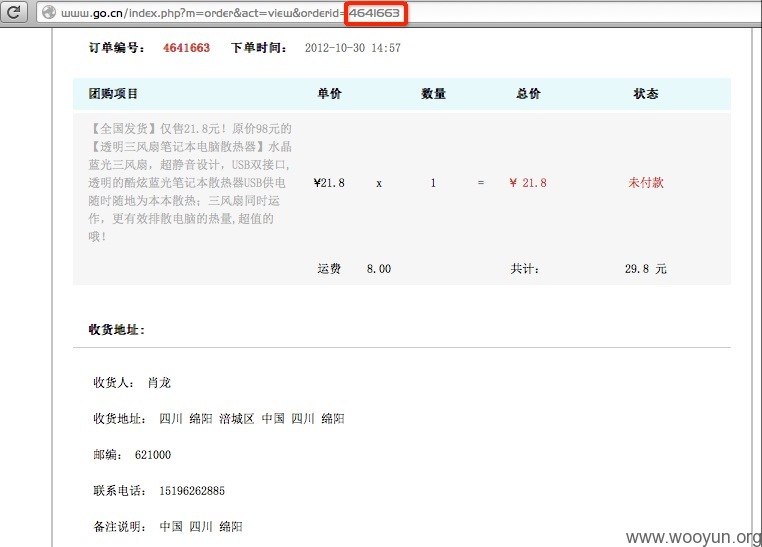The image size is (762, 547).
Task: Click the browser reload button
Action: pos(13,12)
